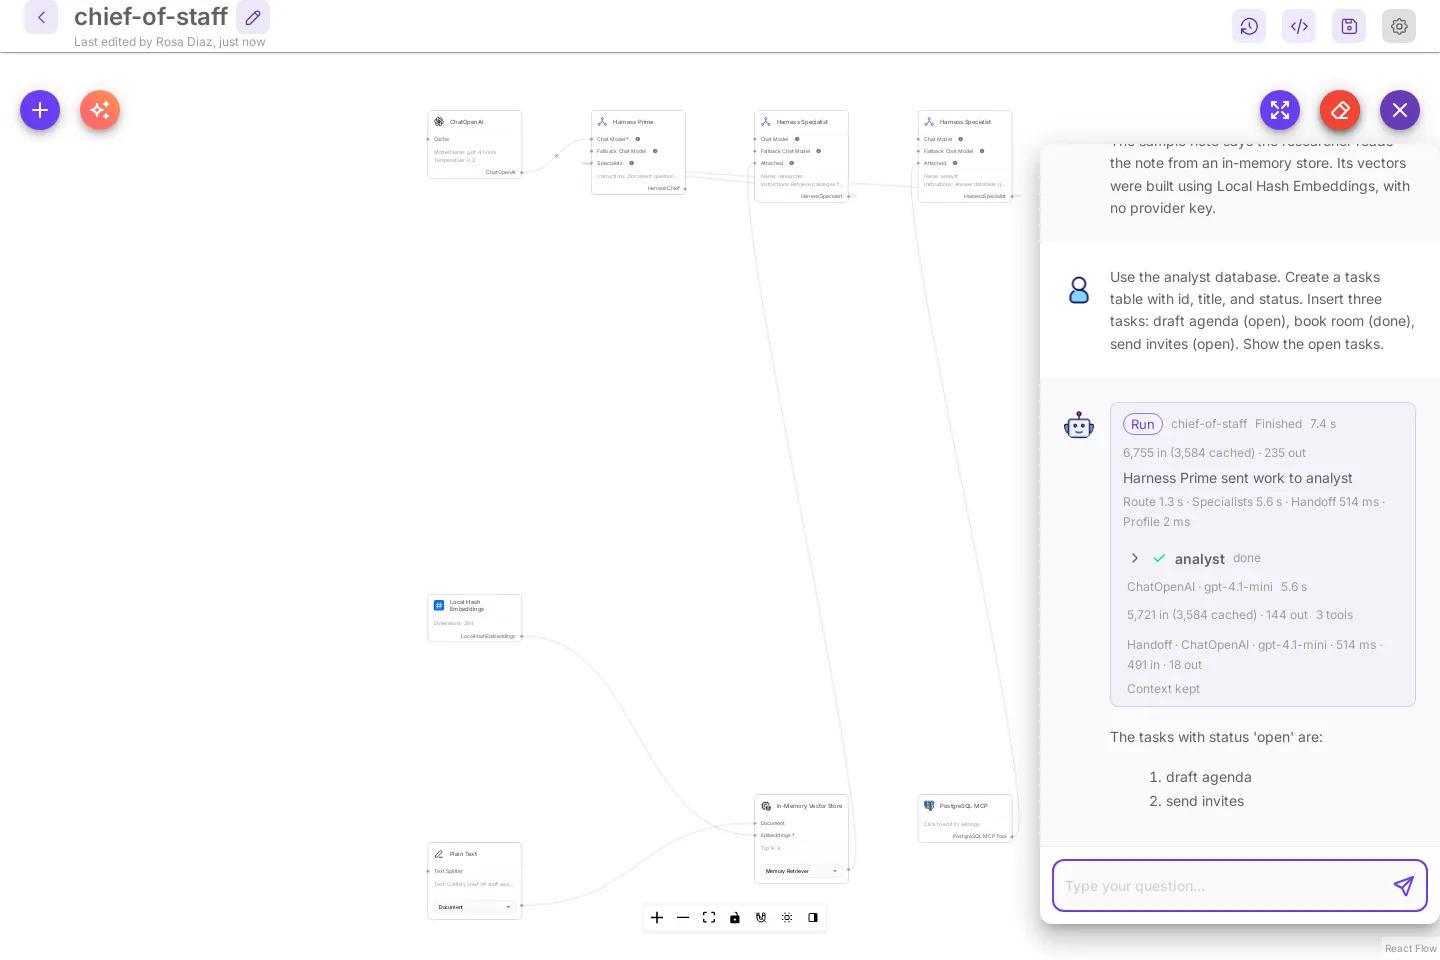Toggle canvas dark mode control
1440x960 pixels.
(813, 917)
